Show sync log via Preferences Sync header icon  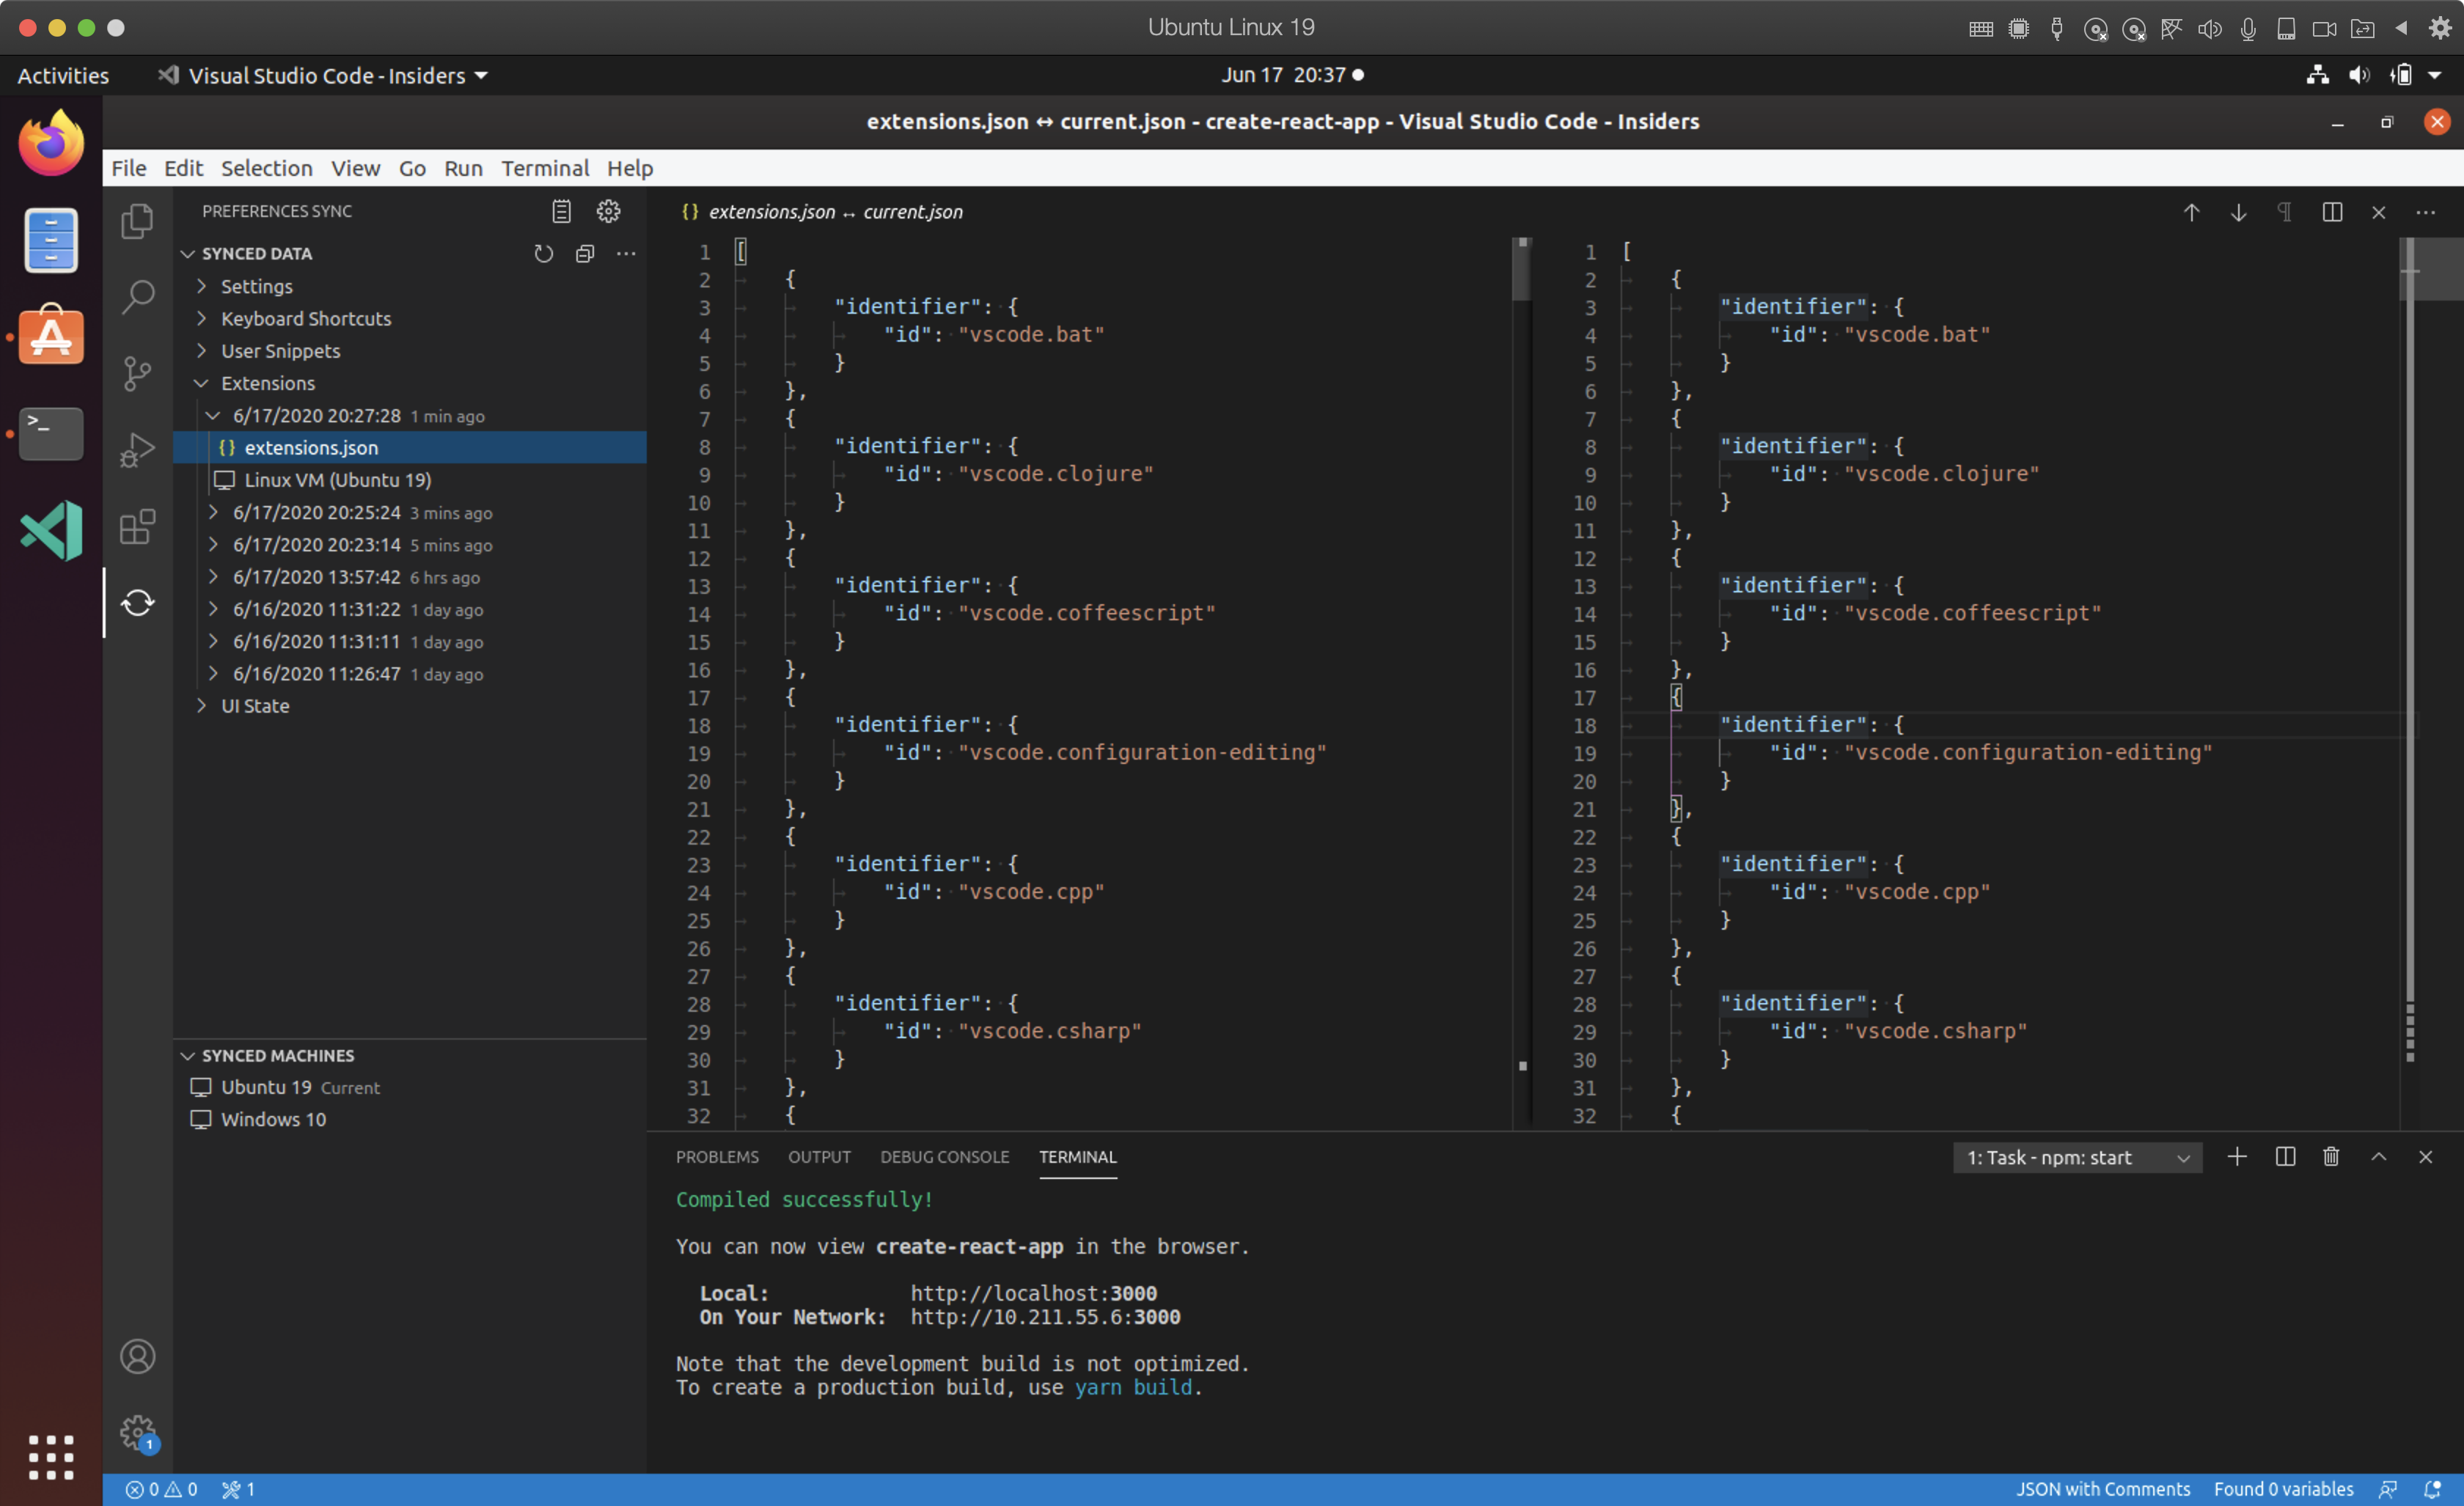tap(561, 211)
